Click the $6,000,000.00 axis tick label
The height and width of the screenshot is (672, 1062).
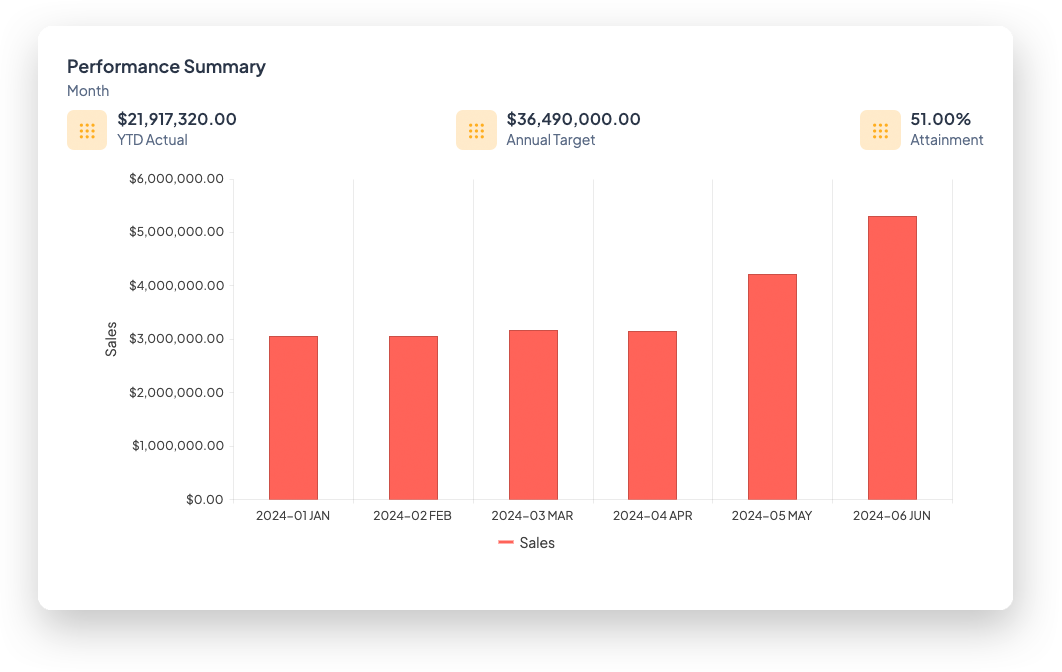[176, 179]
